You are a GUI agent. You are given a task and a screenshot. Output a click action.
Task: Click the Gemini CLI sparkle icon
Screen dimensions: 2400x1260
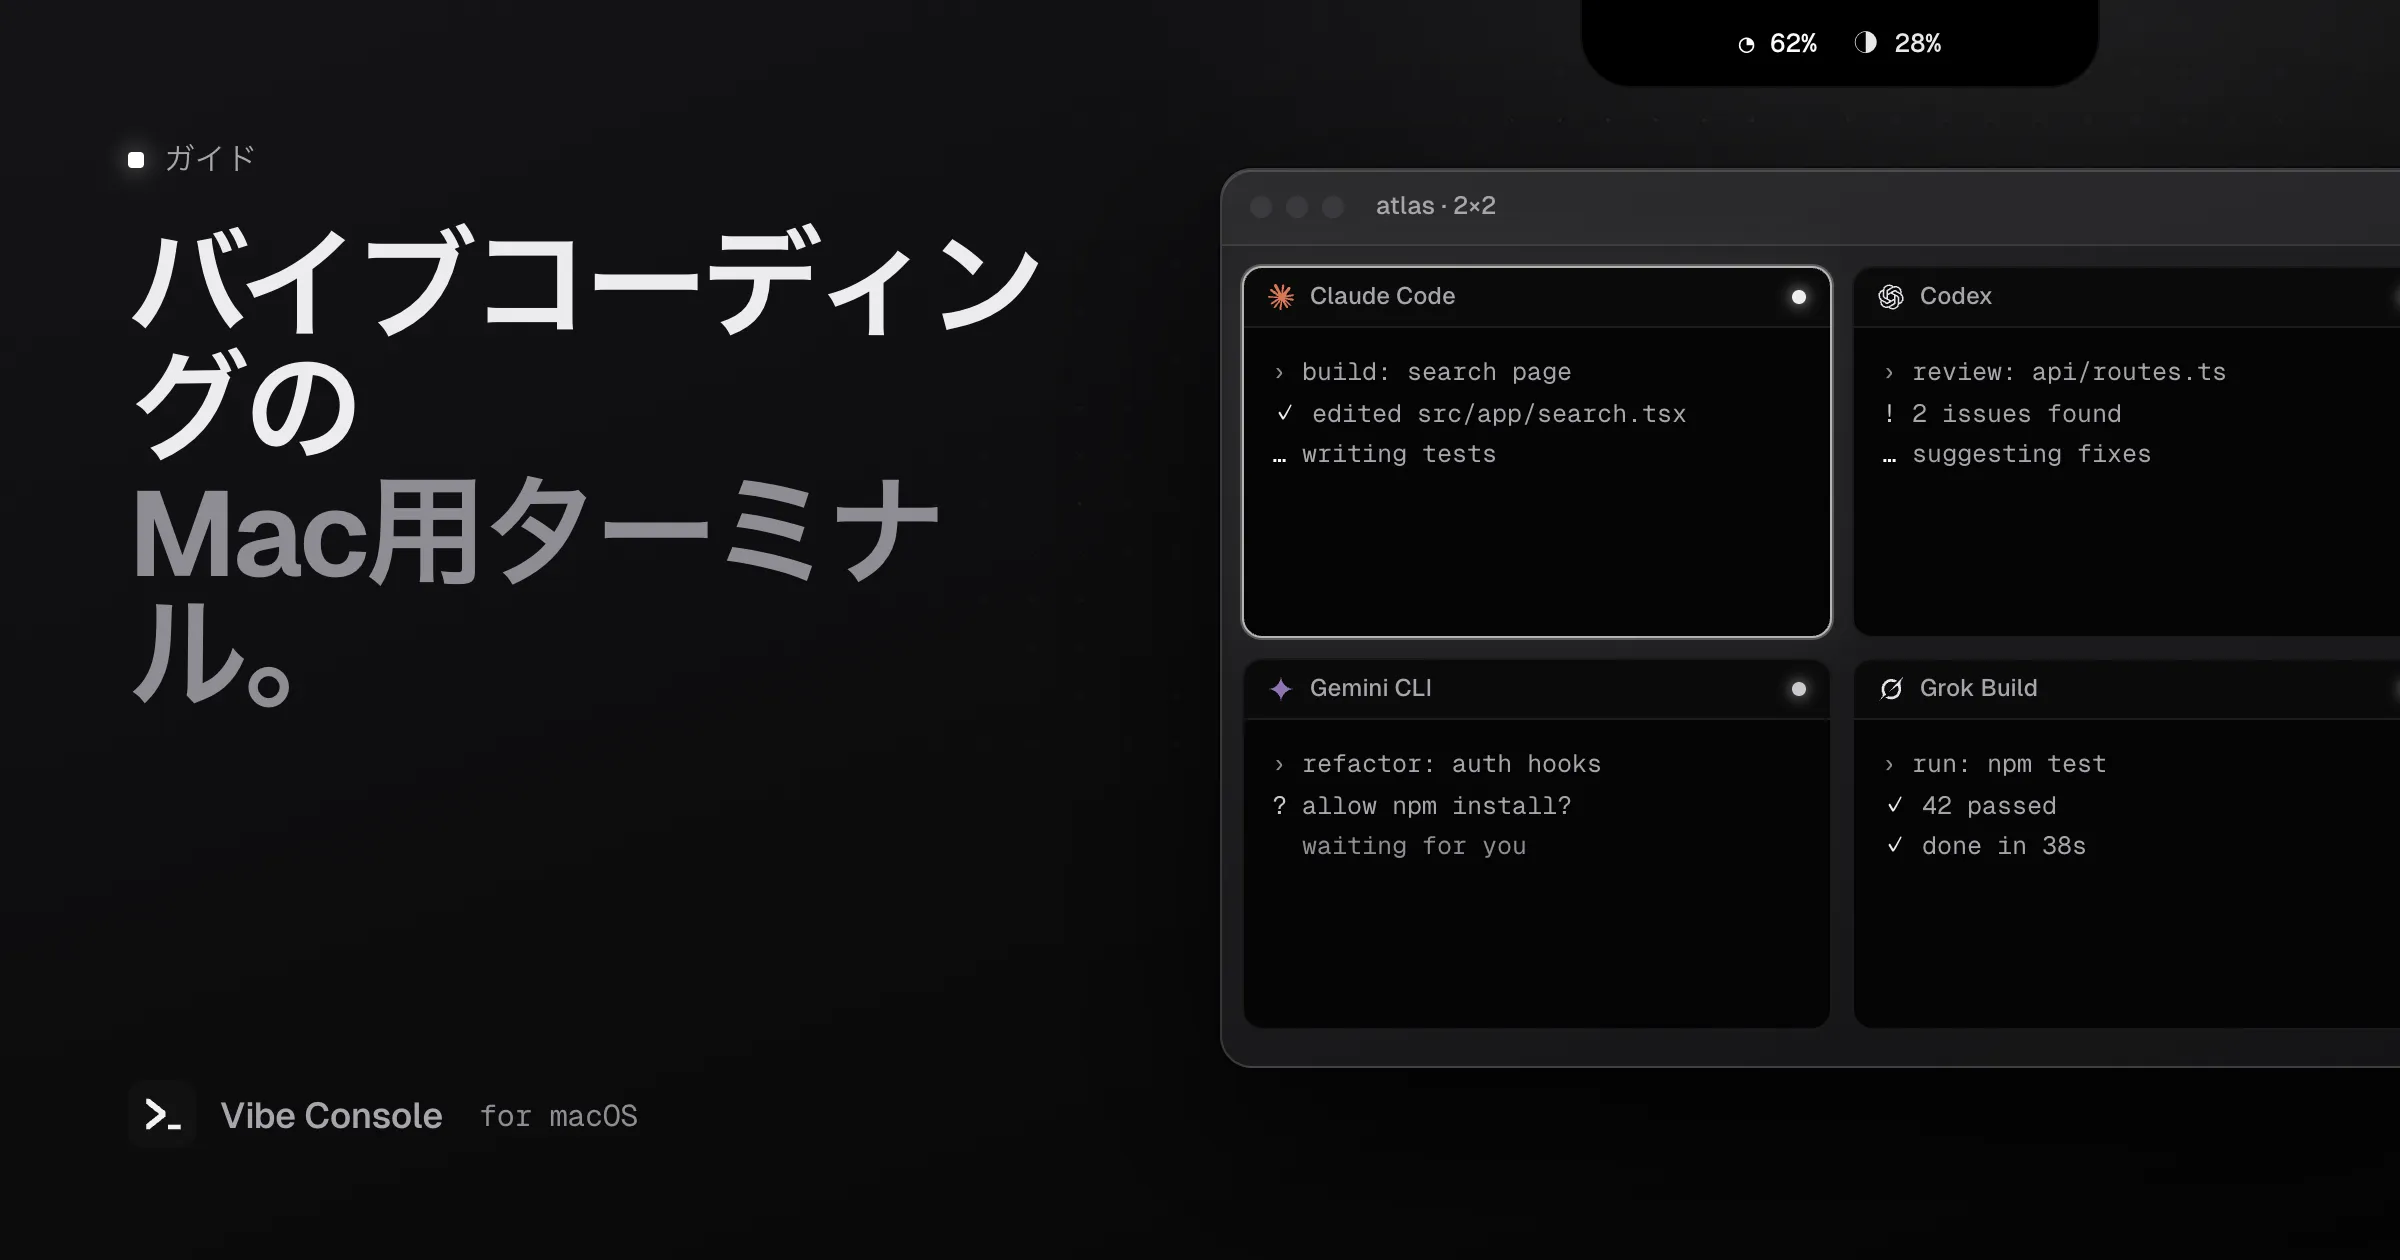point(1281,689)
